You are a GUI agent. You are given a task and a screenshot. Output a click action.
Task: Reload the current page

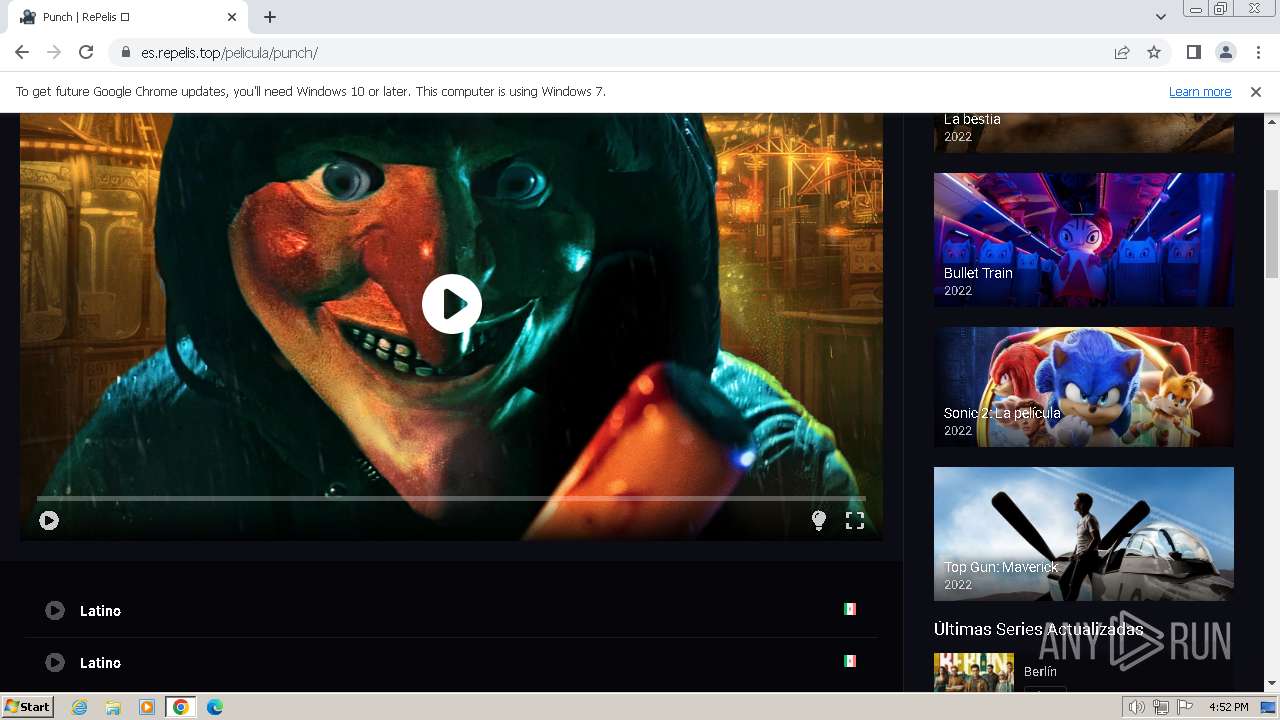(x=86, y=52)
